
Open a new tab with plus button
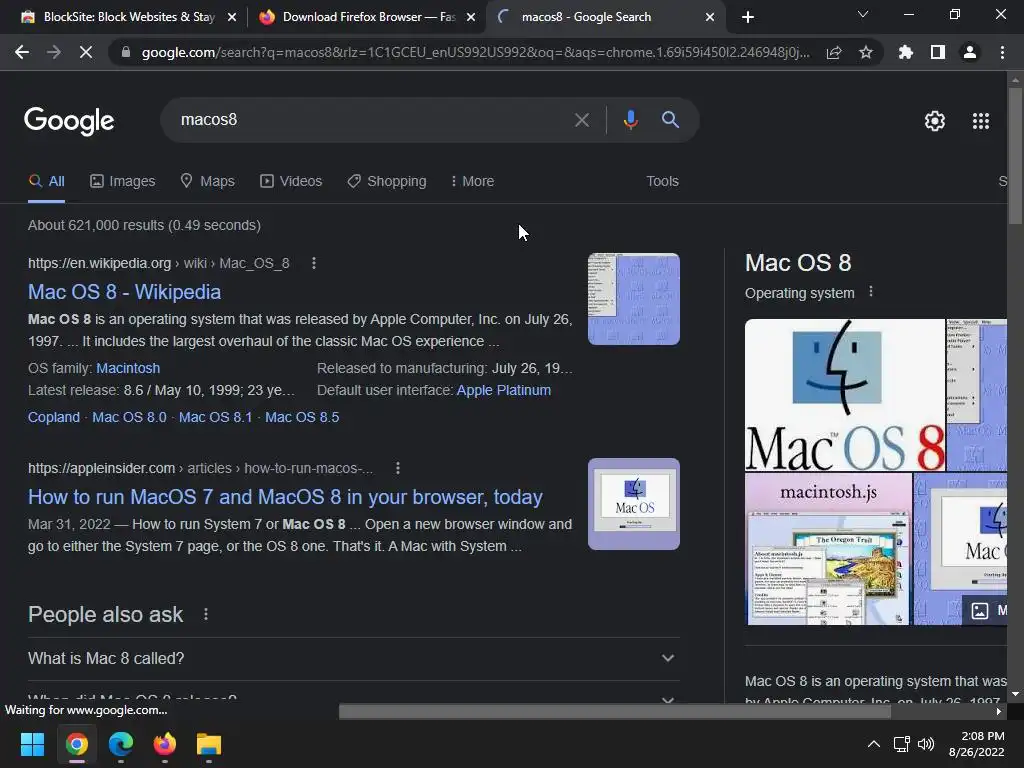click(x=748, y=17)
